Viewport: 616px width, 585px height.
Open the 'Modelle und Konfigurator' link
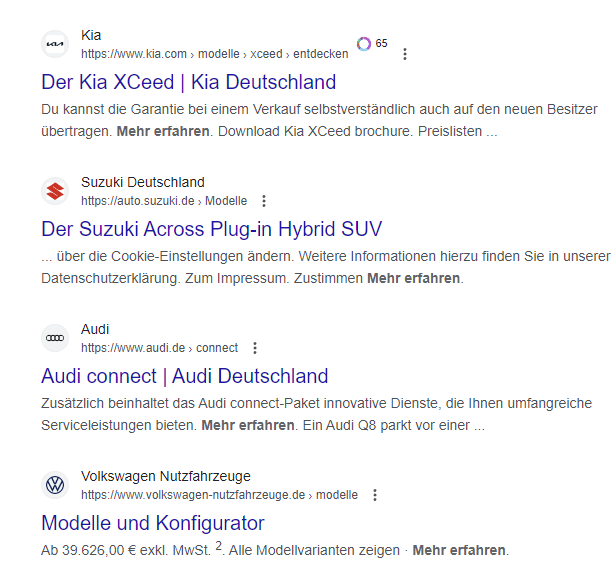click(153, 523)
